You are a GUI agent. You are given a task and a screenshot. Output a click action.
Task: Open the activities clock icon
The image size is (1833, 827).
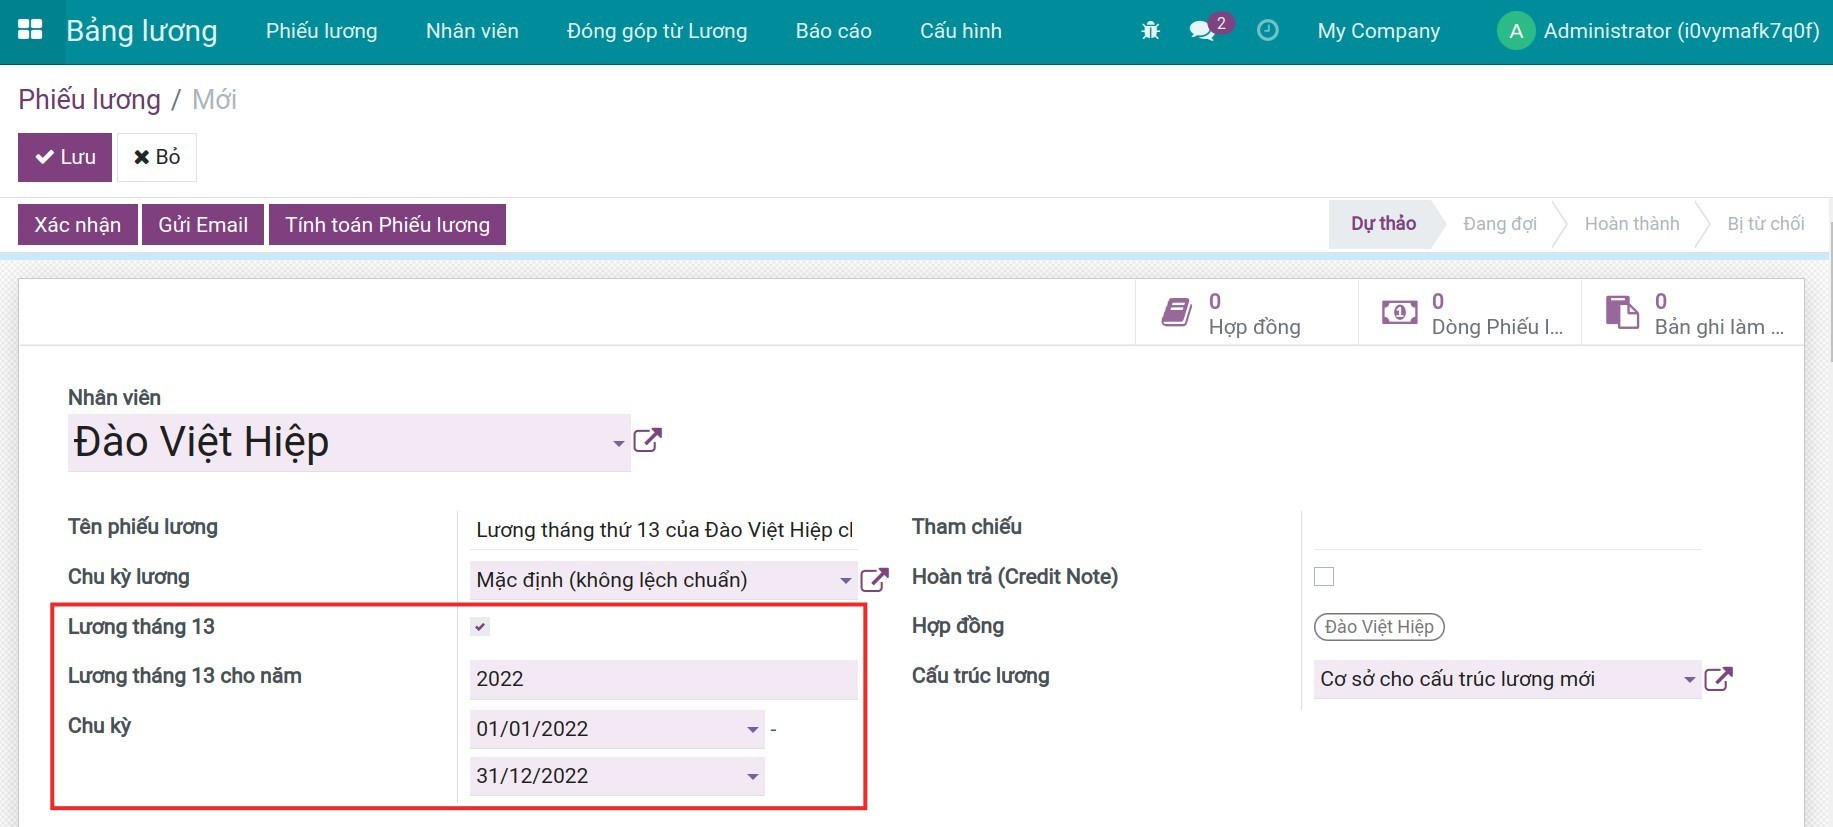coord(1267,31)
